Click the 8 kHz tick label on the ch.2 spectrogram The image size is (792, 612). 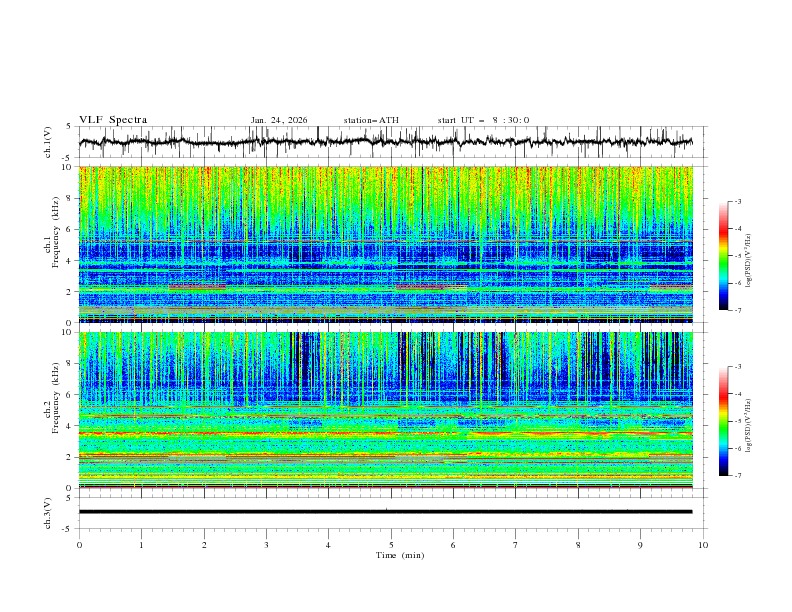(71, 364)
